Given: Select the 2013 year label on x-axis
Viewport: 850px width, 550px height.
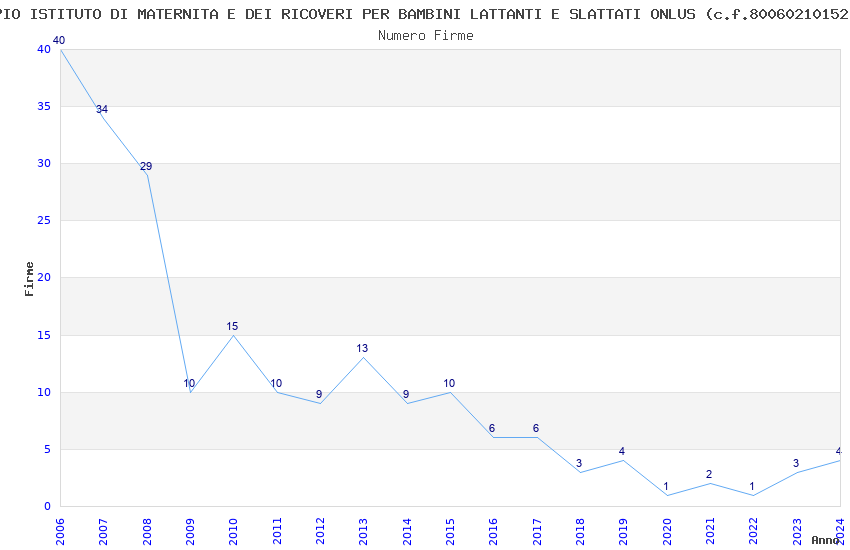Looking at the screenshot, I should (x=364, y=531).
